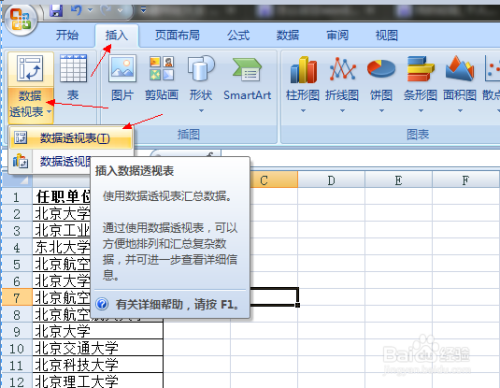Select row 7 header
This screenshot has width=500, height=388.
[17, 298]
